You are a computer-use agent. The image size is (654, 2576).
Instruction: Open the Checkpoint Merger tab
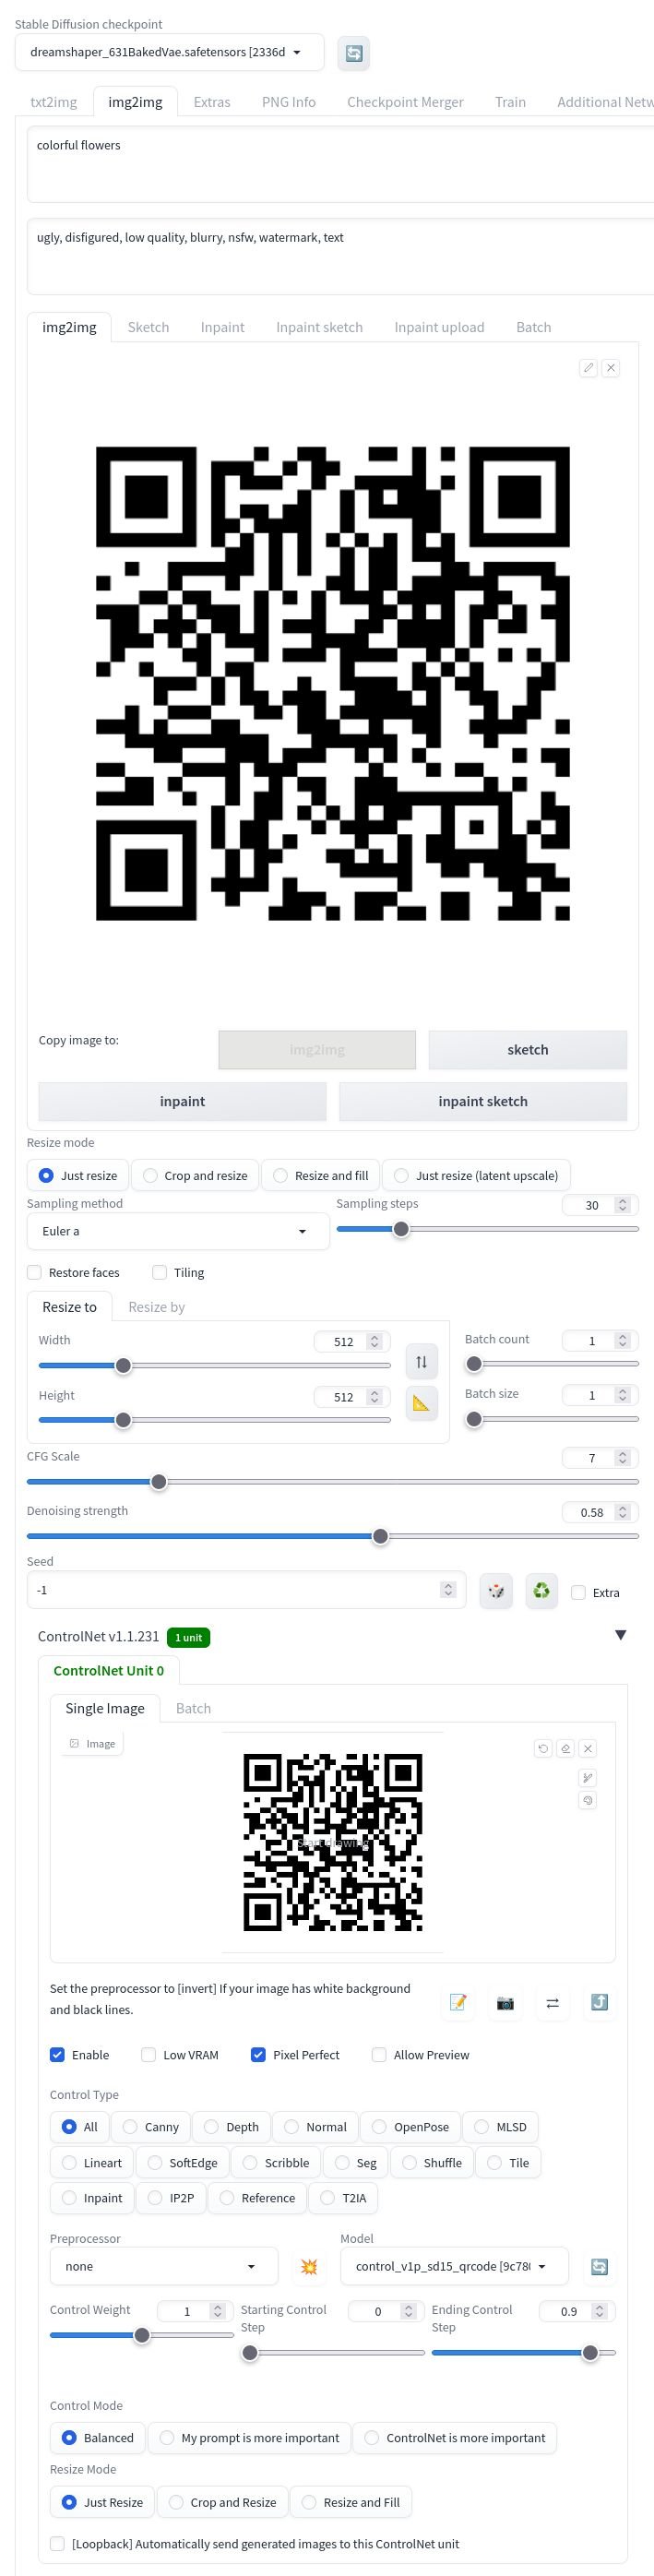pyautogui.click(x=405, y=102)
